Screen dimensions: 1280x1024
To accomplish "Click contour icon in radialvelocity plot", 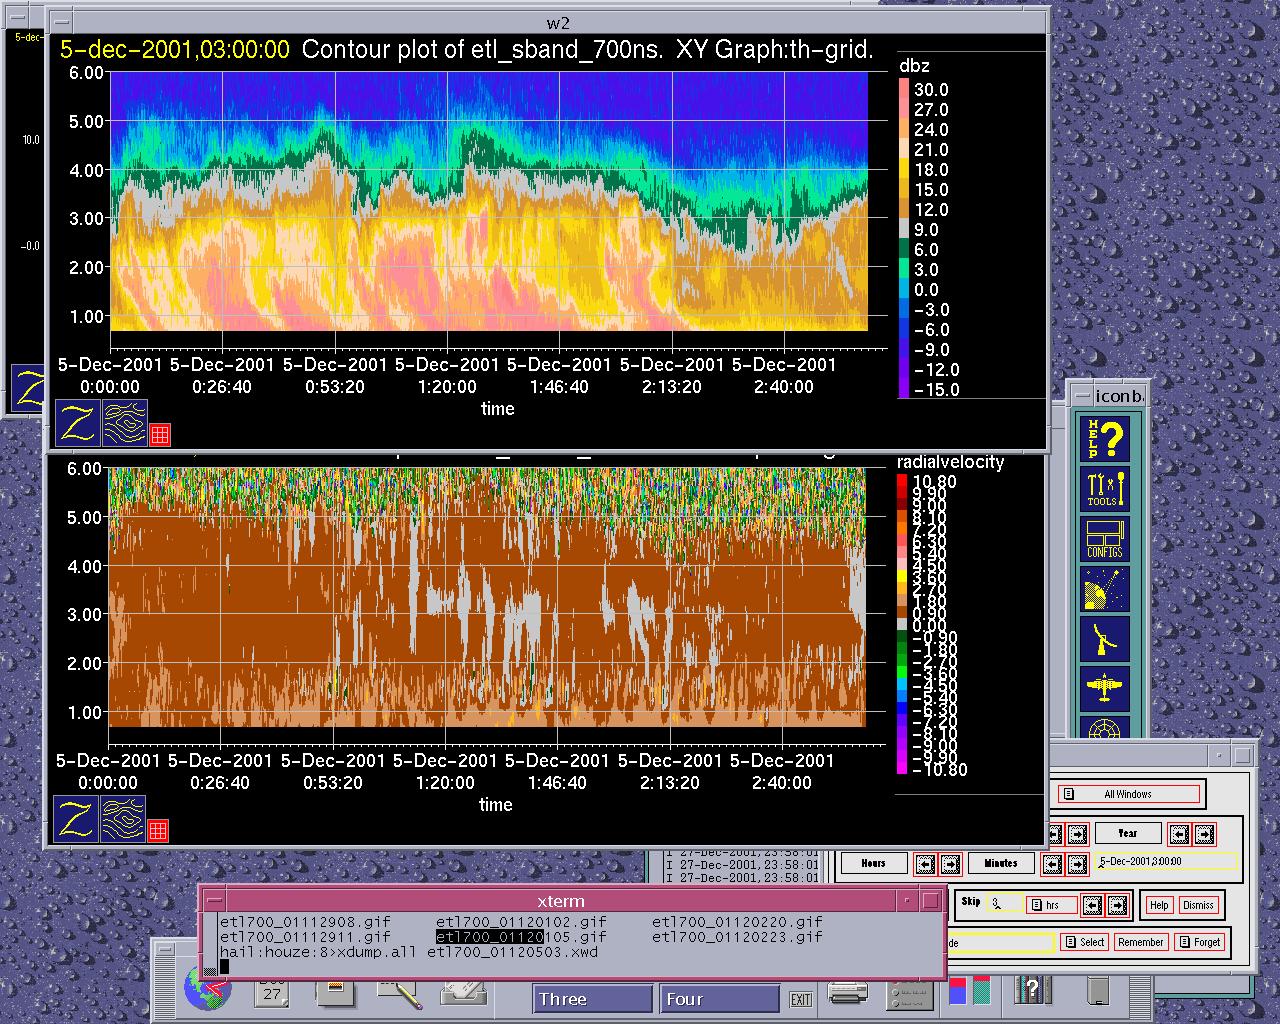I will [124, 818].
